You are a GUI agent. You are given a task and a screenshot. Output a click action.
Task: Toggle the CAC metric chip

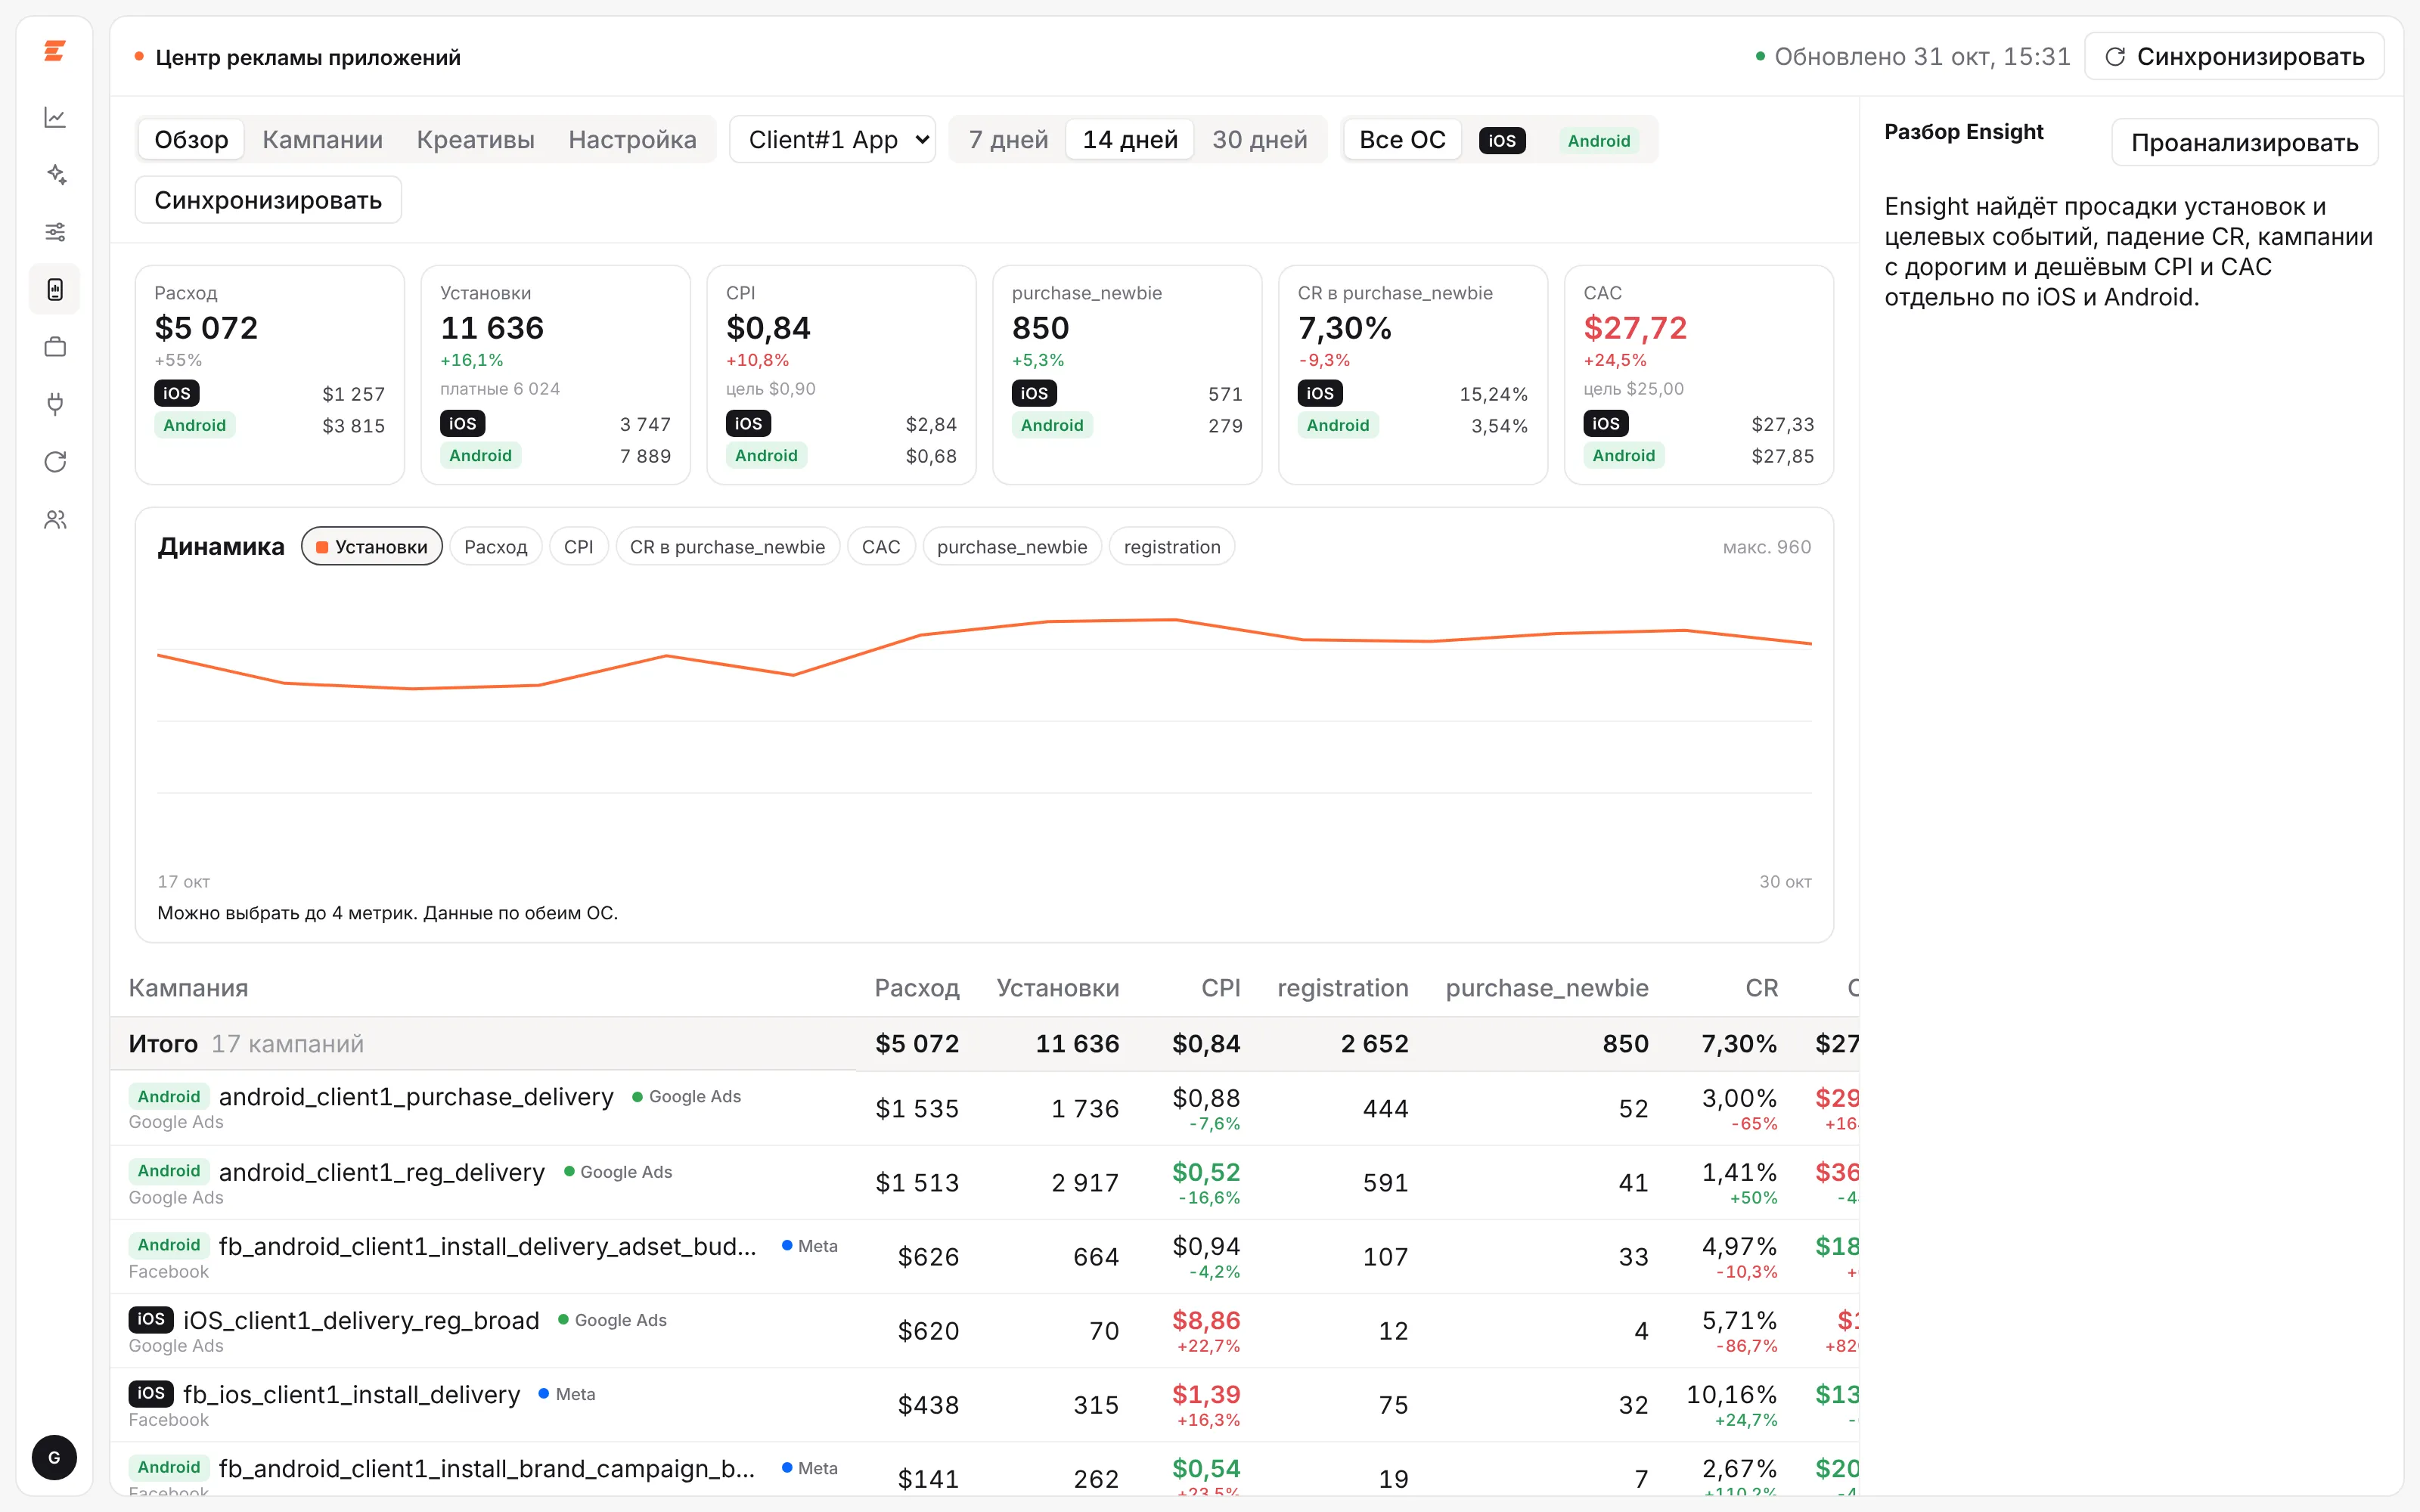click(881, 547)
